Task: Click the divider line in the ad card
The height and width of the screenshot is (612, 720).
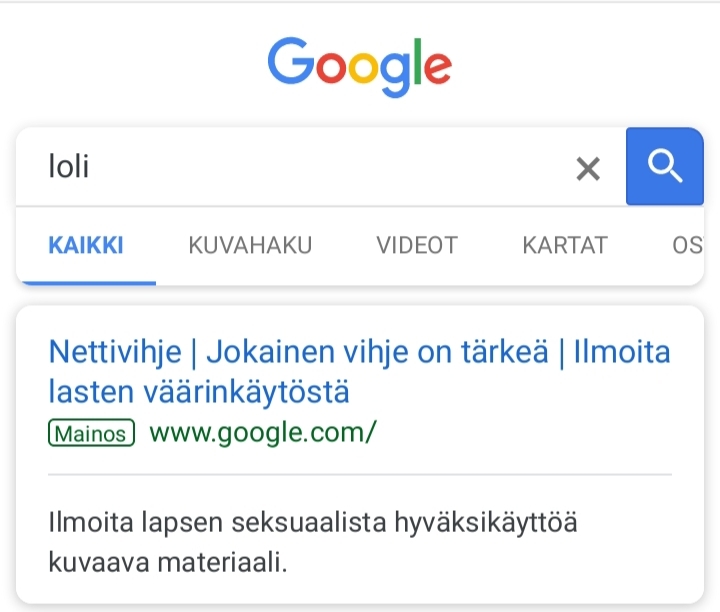Action: pos(359,474)
